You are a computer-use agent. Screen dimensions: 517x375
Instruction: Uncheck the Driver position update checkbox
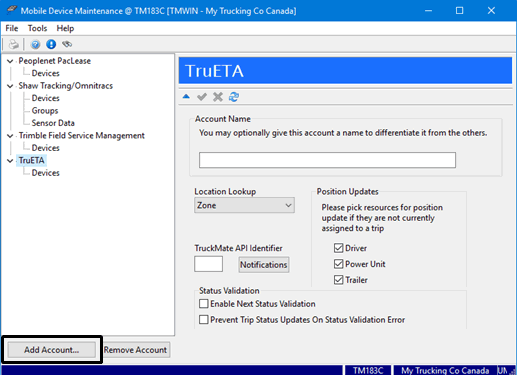[x=338, y=248]
